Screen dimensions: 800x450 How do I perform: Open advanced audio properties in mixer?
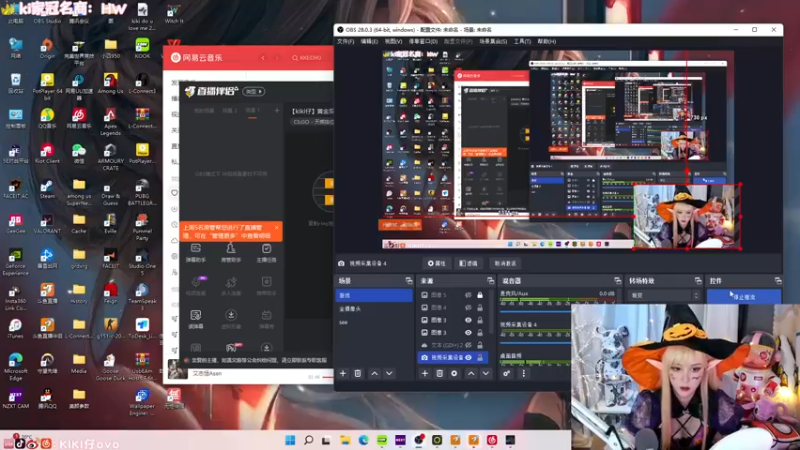(506, 373)
